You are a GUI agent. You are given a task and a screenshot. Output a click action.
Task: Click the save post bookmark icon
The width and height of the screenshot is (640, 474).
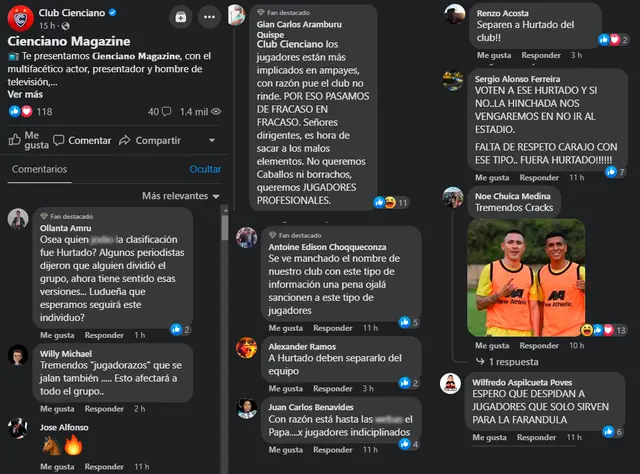[180, 17]
